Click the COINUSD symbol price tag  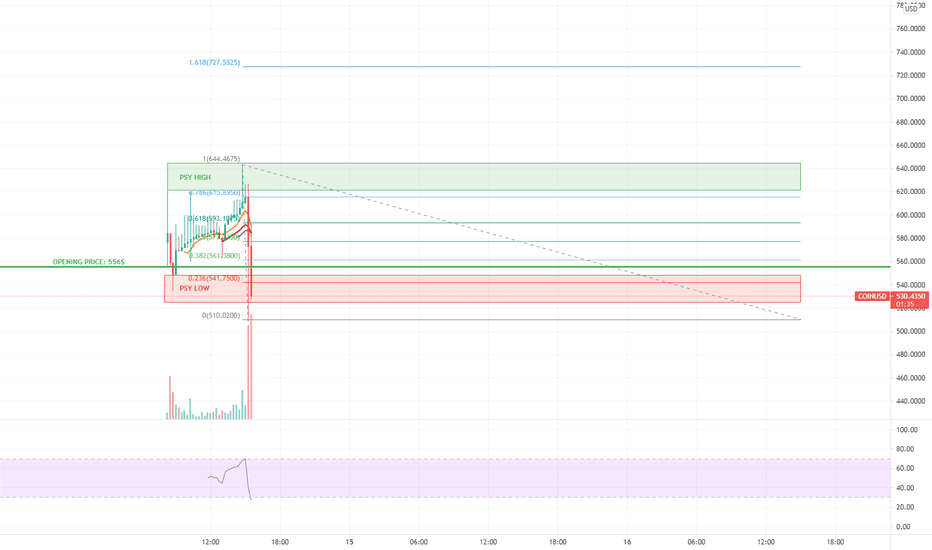[872, 296]
